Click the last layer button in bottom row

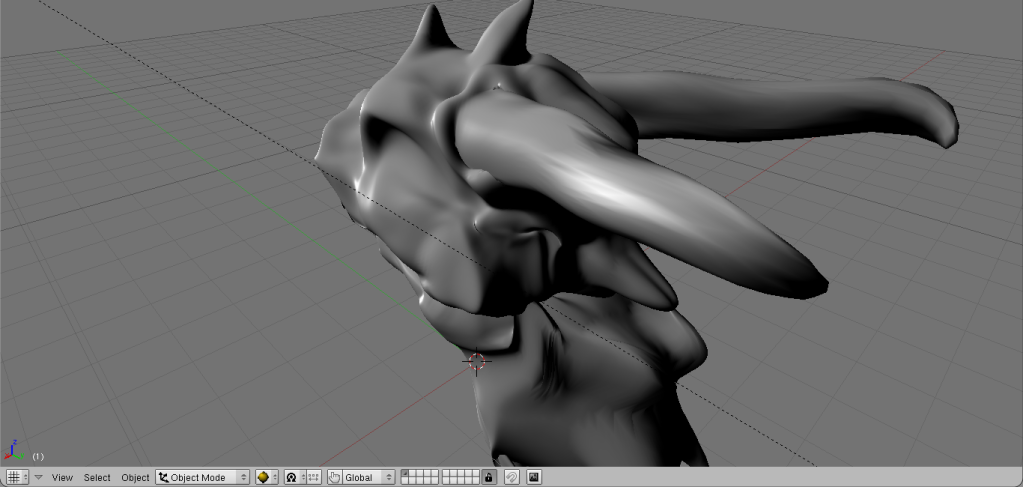pyautogui.click(x=475, y=482)
